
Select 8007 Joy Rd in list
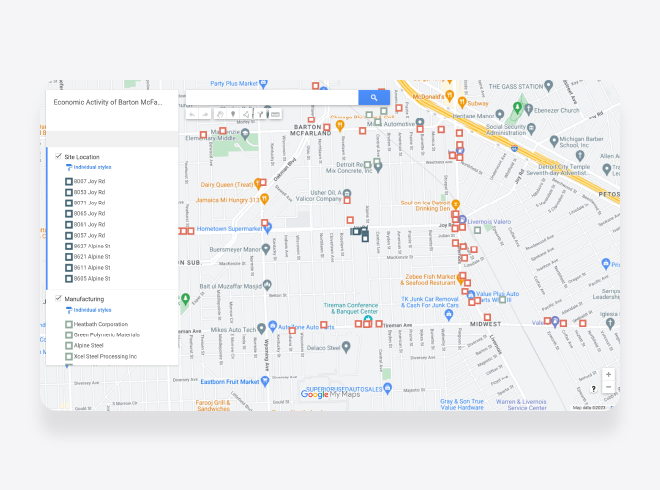pyautogui.click(x=89, y=181)
